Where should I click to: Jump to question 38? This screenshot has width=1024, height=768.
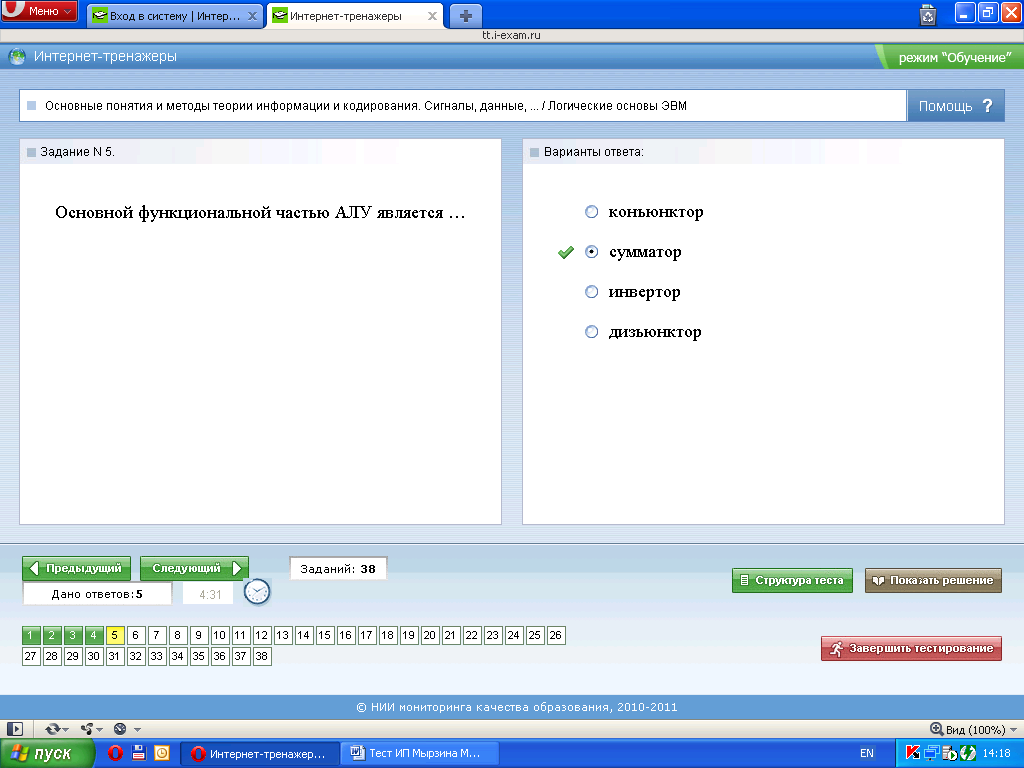point(261,656)
